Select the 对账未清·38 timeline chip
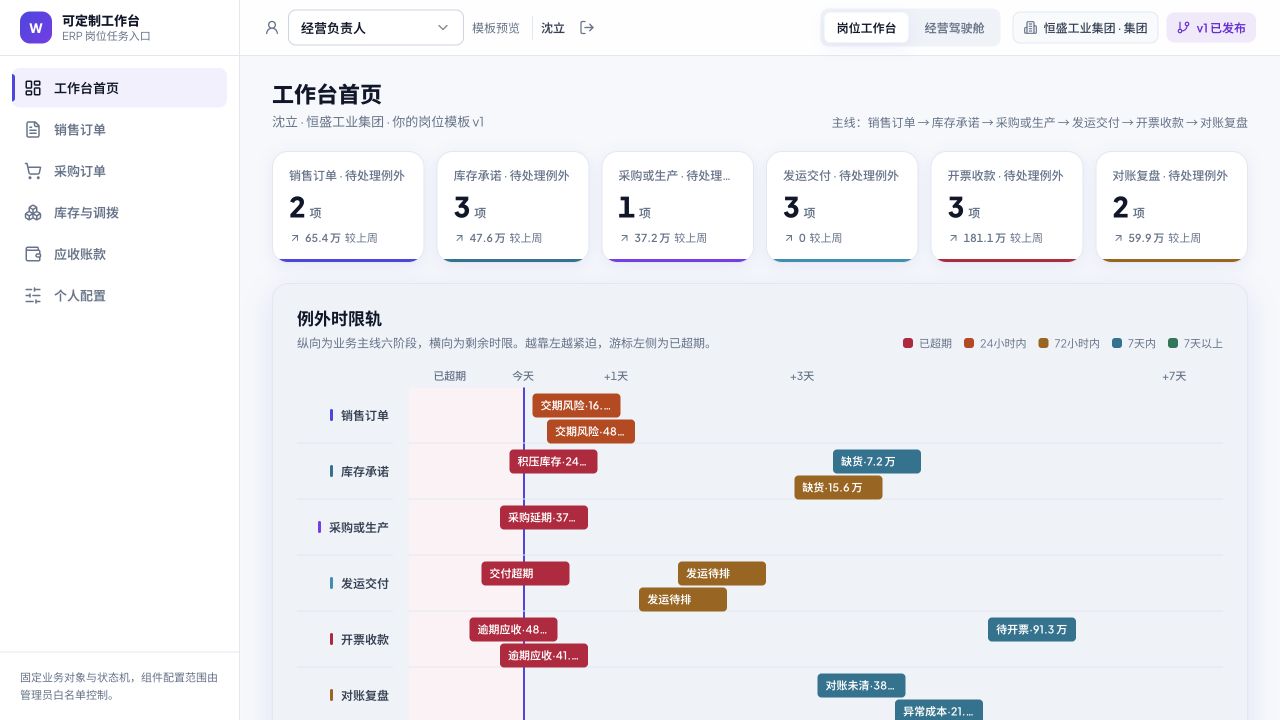The width and height of the screenshot is (1280, 720). point(861,685)
